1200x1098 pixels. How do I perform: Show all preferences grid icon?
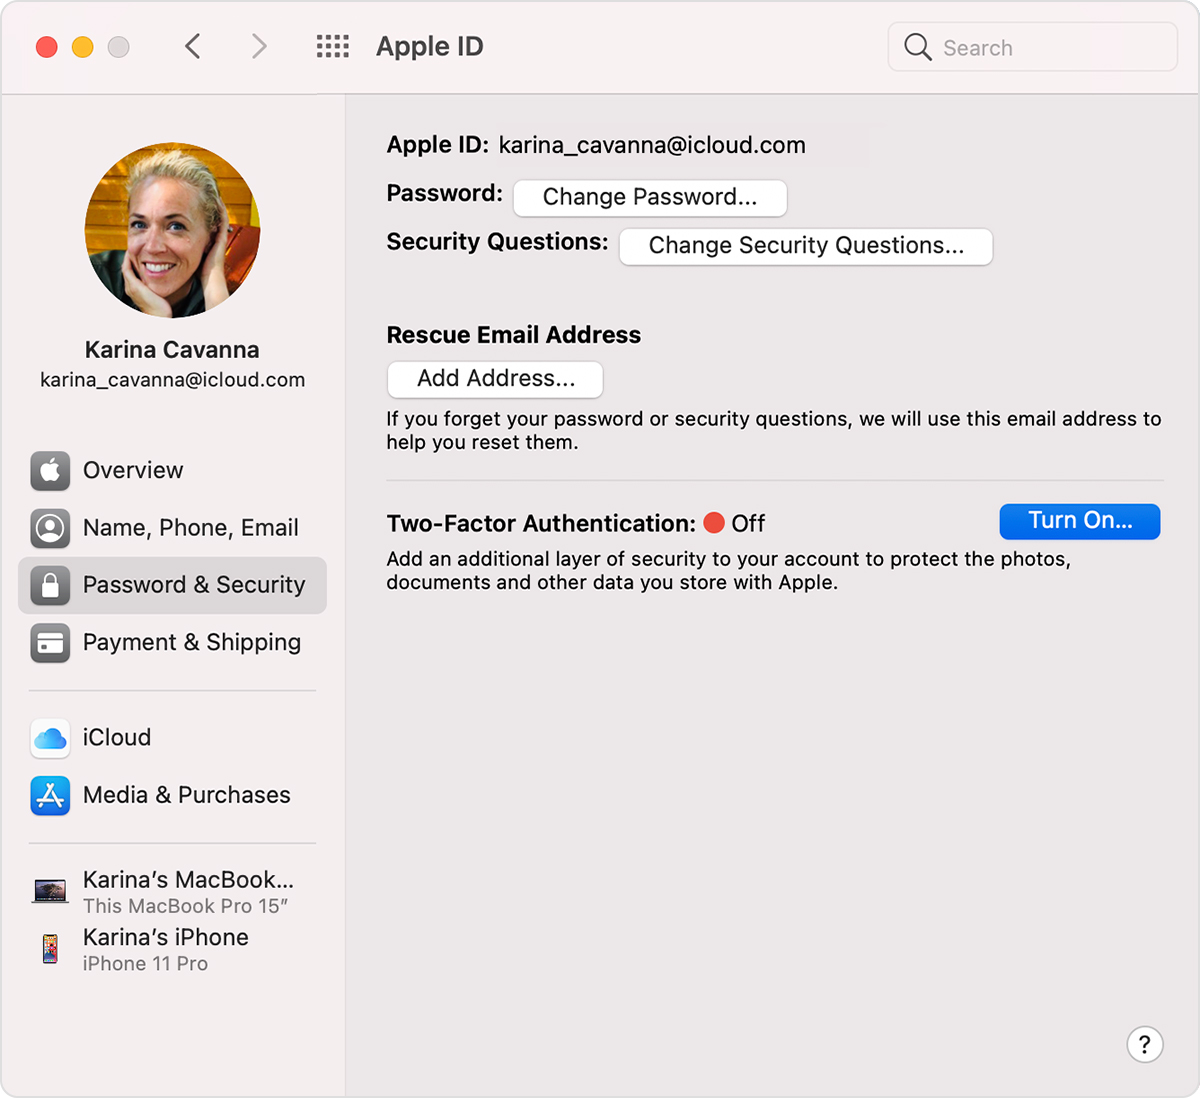point(333,46)
